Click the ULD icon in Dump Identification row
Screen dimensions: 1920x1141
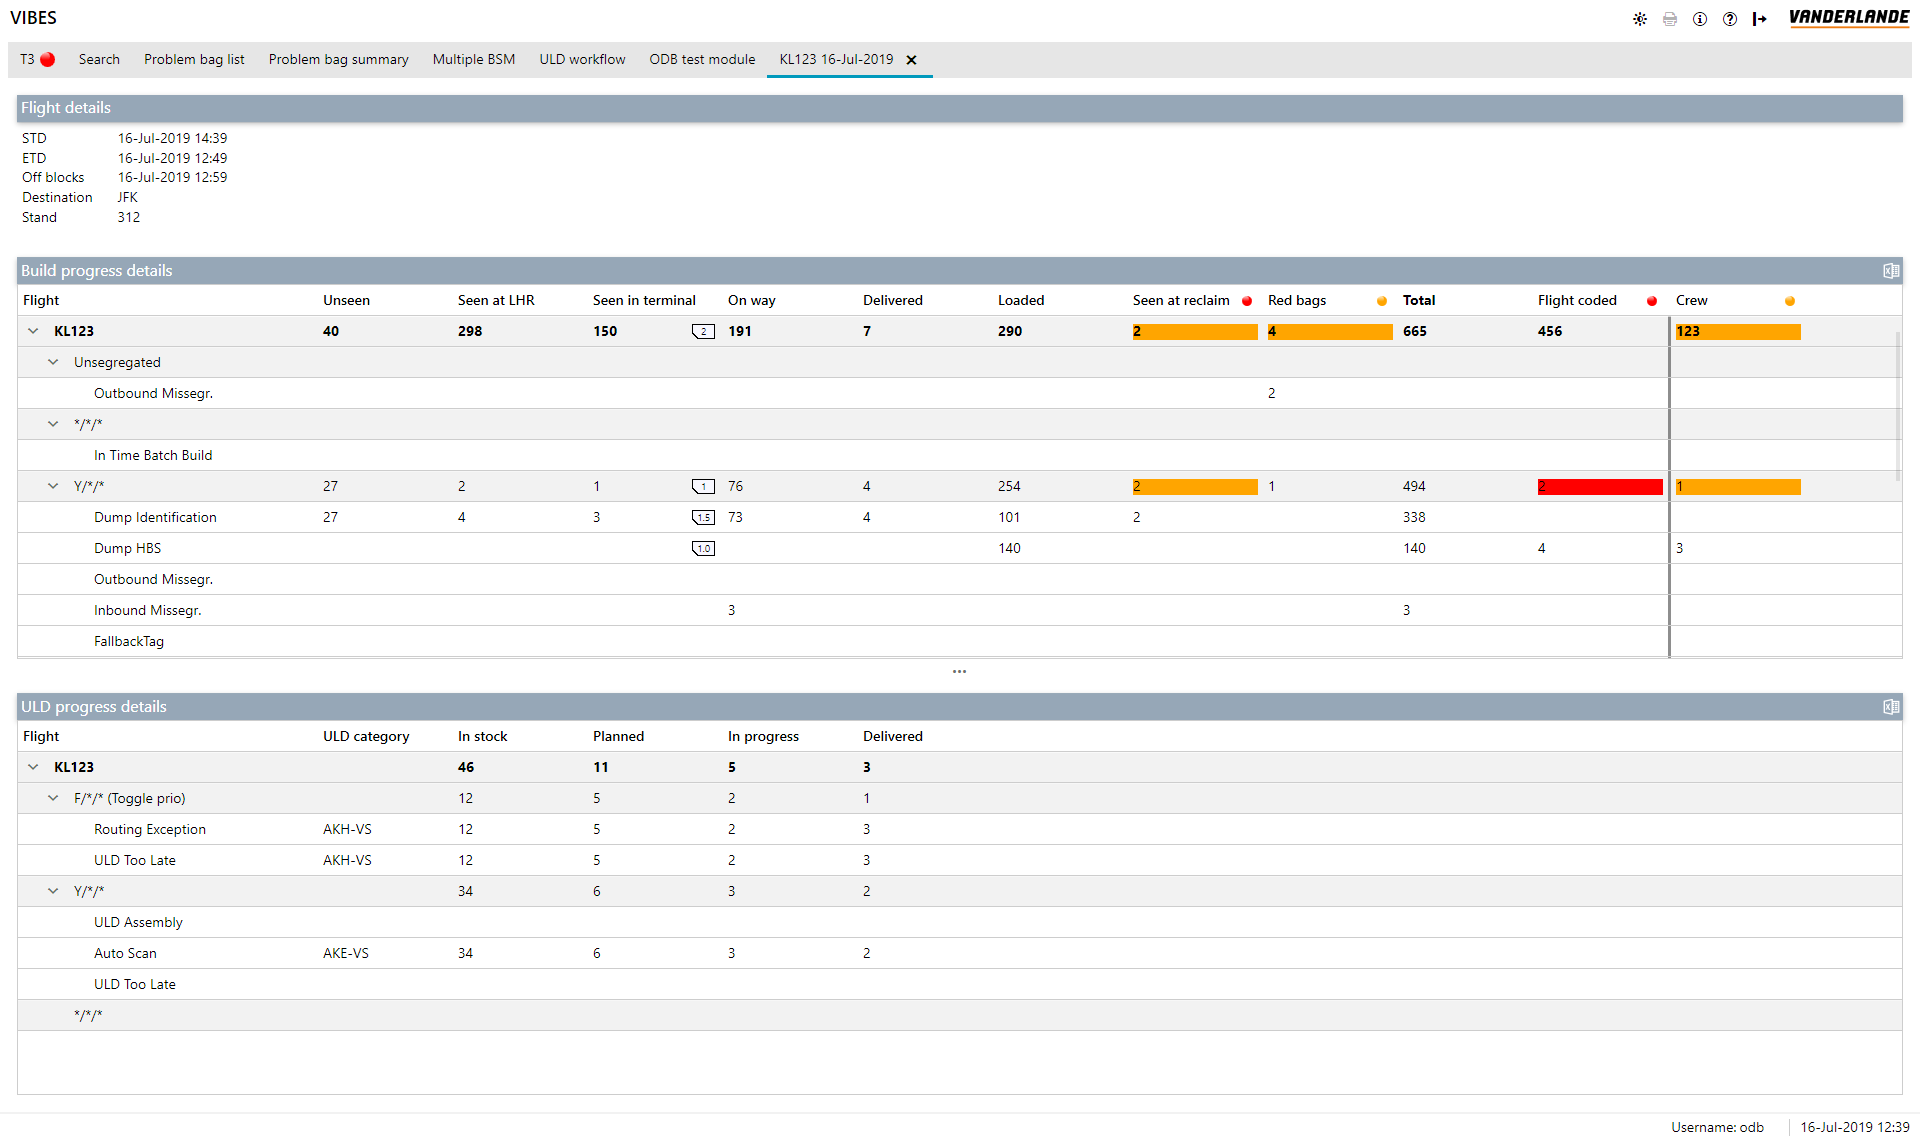(703, 517)
